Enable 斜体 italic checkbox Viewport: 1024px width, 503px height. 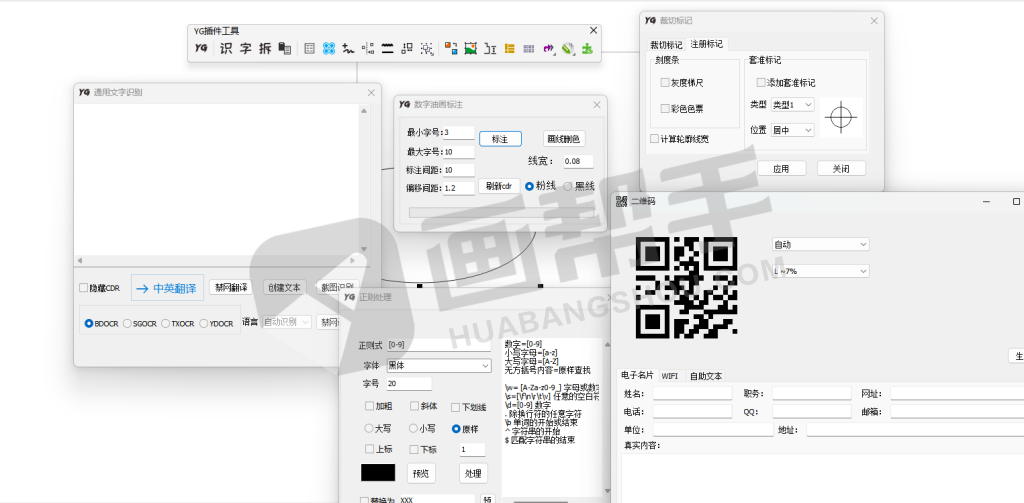(414, 406)
